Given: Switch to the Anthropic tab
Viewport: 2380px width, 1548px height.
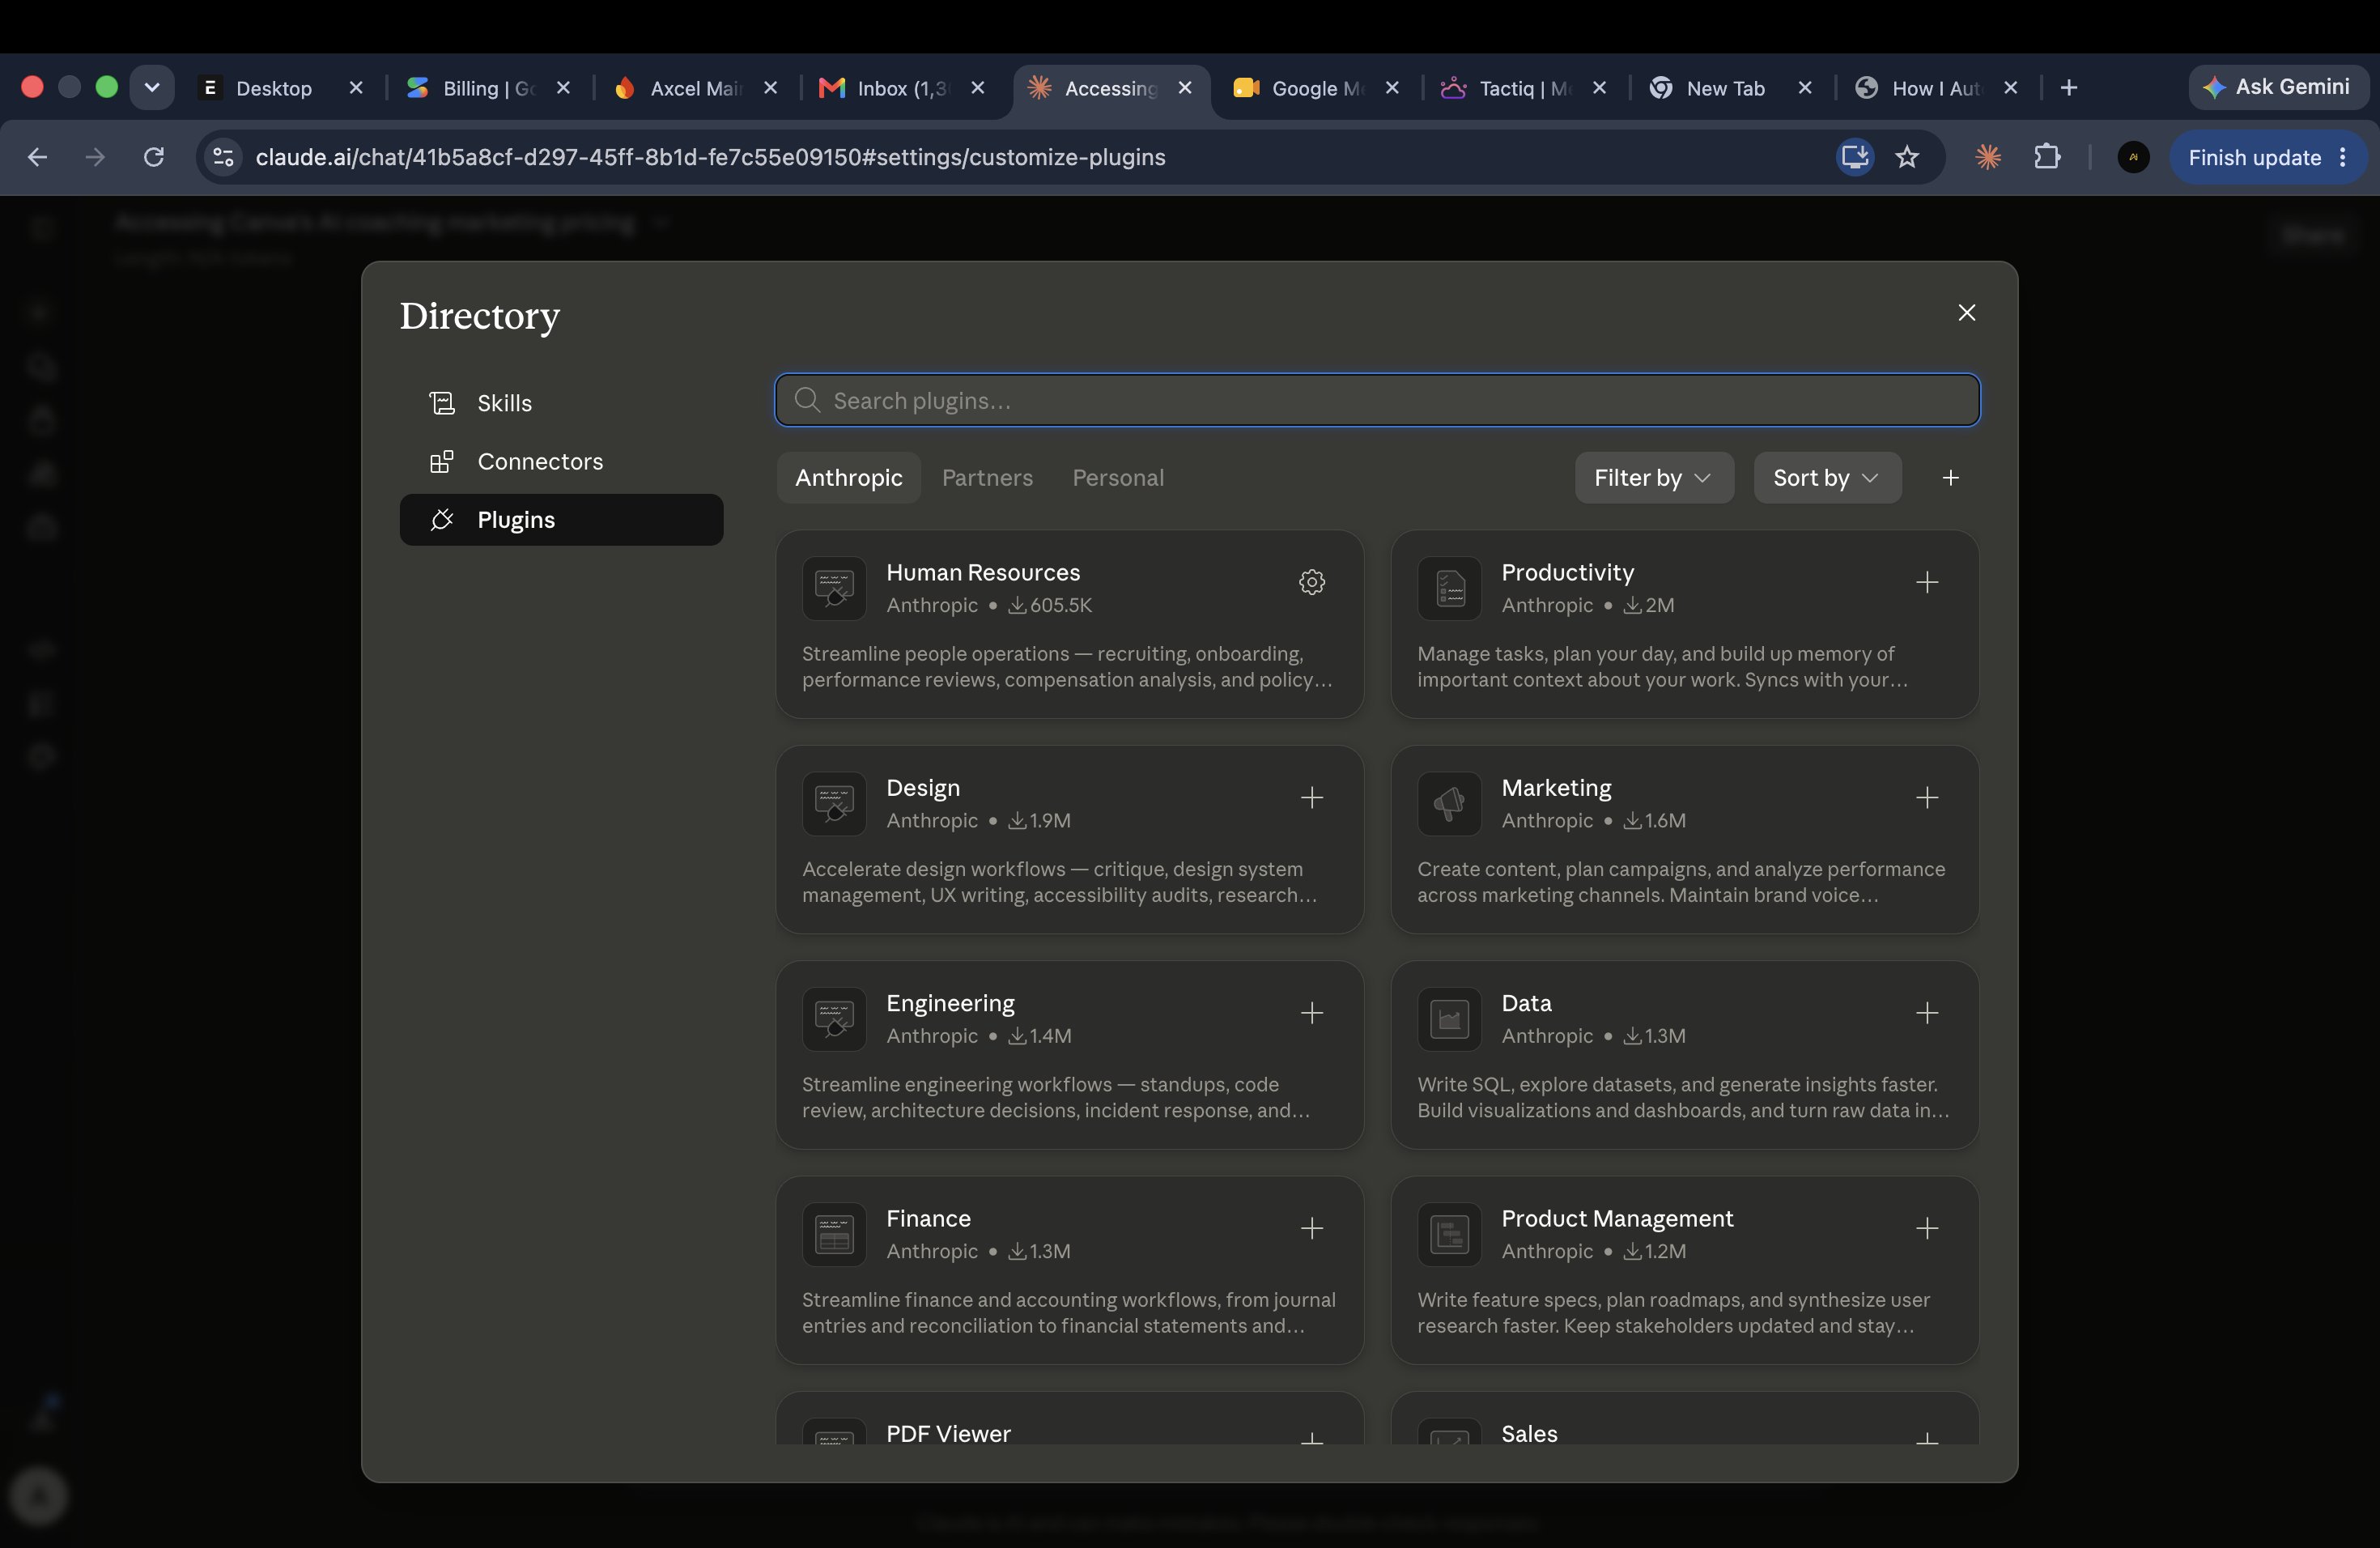Looking at the screenshot, I should (x=849, y=478).
